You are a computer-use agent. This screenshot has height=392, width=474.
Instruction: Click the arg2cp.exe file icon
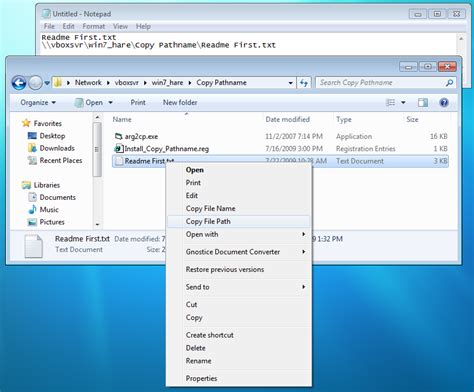[118, 136]
